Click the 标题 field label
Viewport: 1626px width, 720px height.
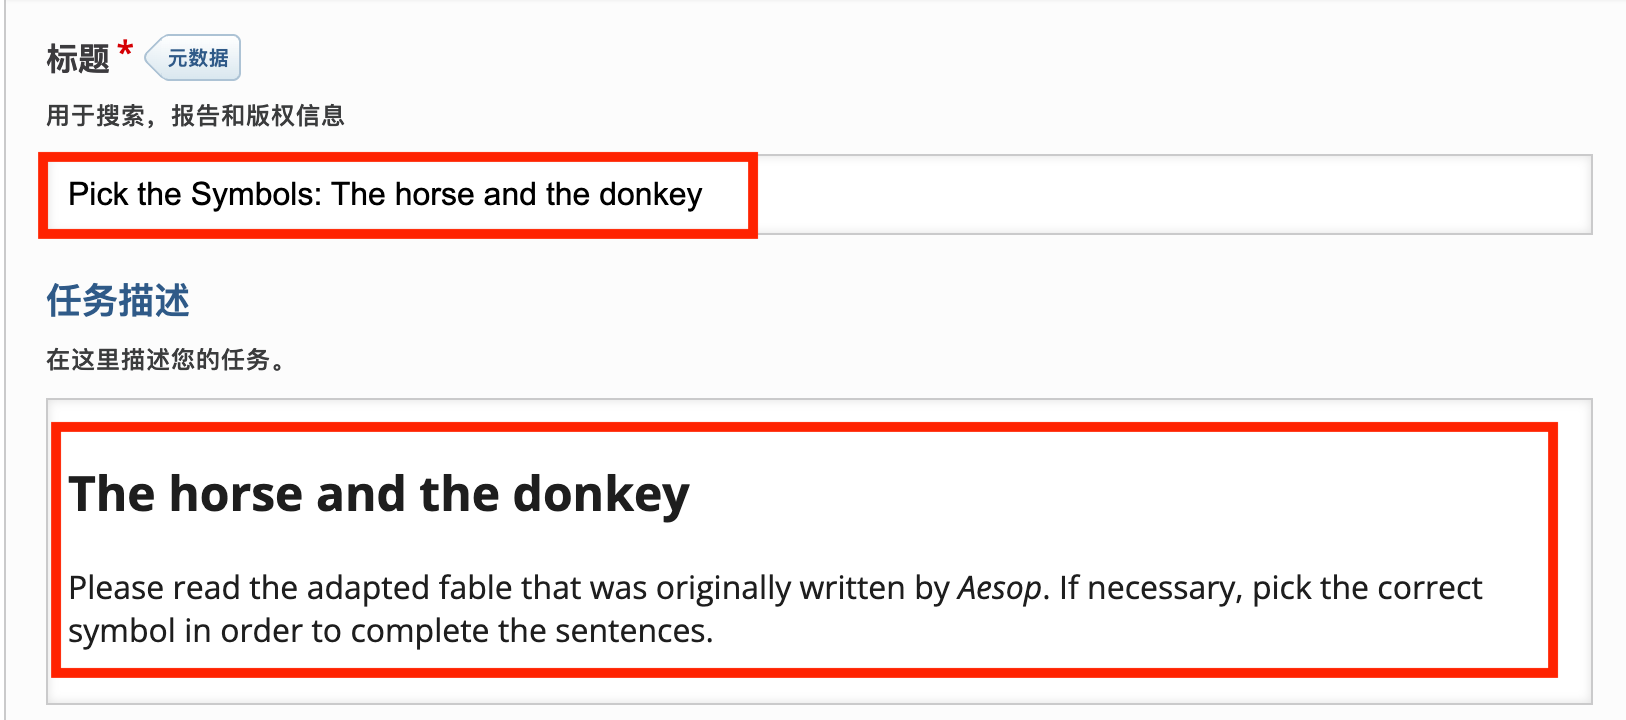click(x=77, y=58)
